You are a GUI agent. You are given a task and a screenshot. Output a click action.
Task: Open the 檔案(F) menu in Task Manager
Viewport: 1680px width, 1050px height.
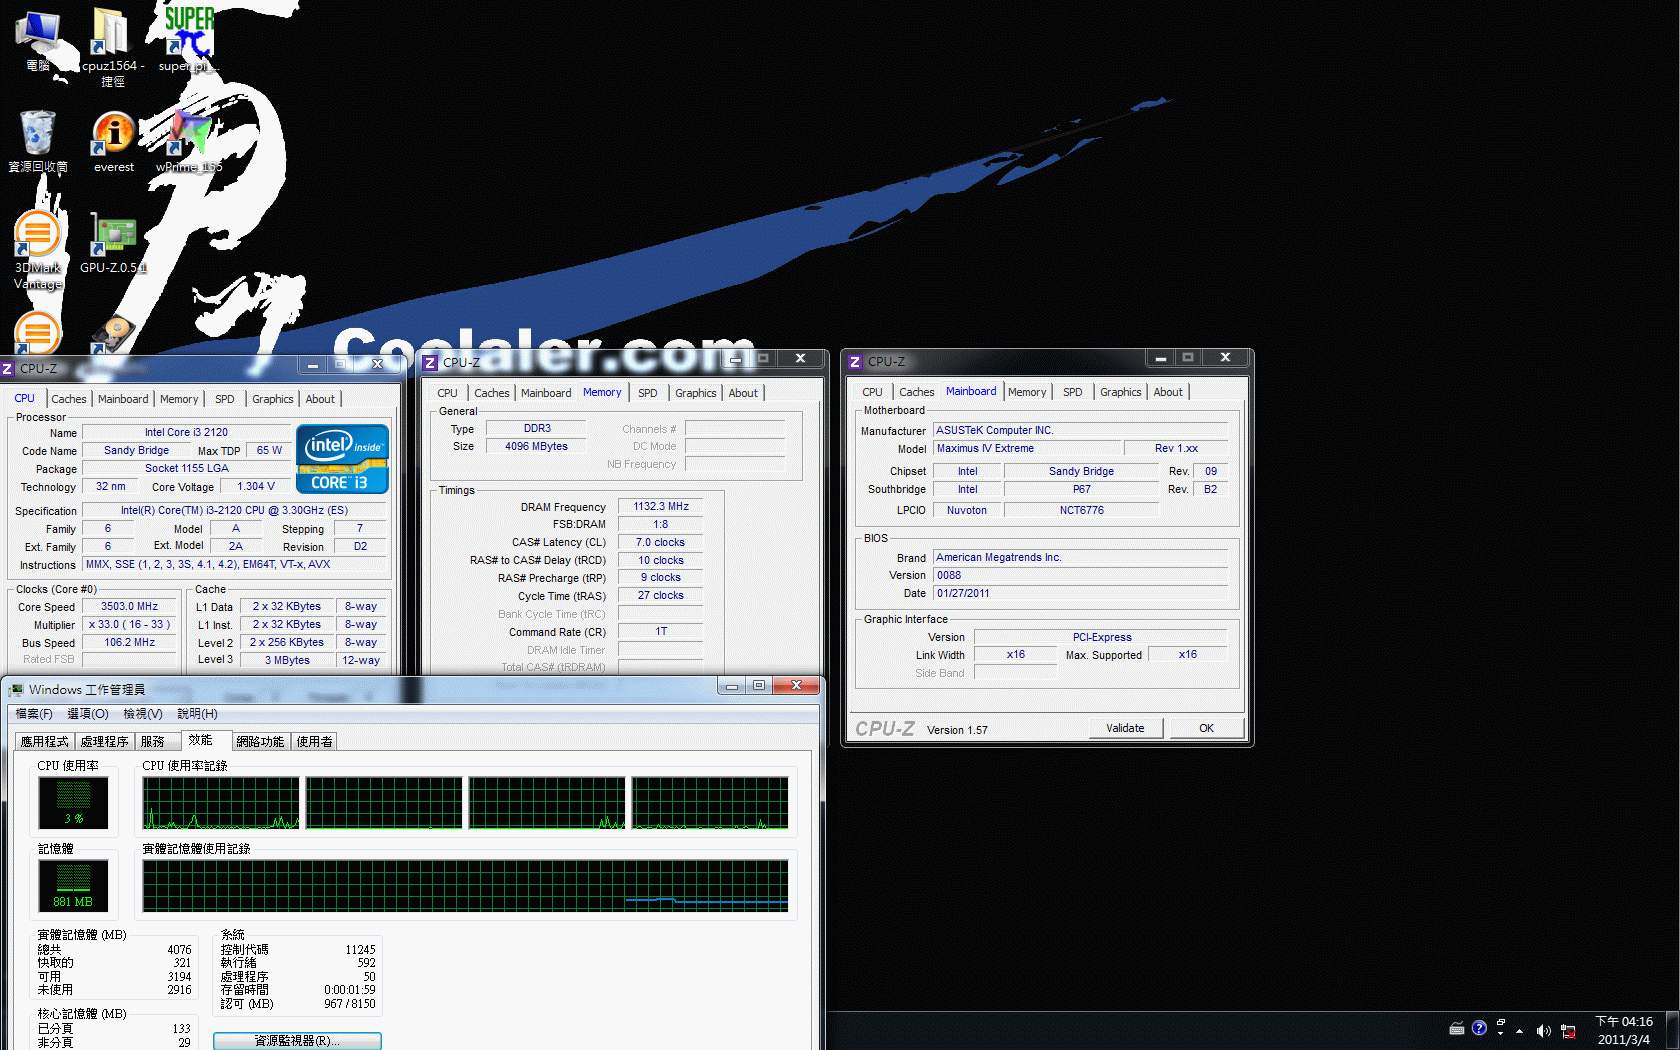34,714
